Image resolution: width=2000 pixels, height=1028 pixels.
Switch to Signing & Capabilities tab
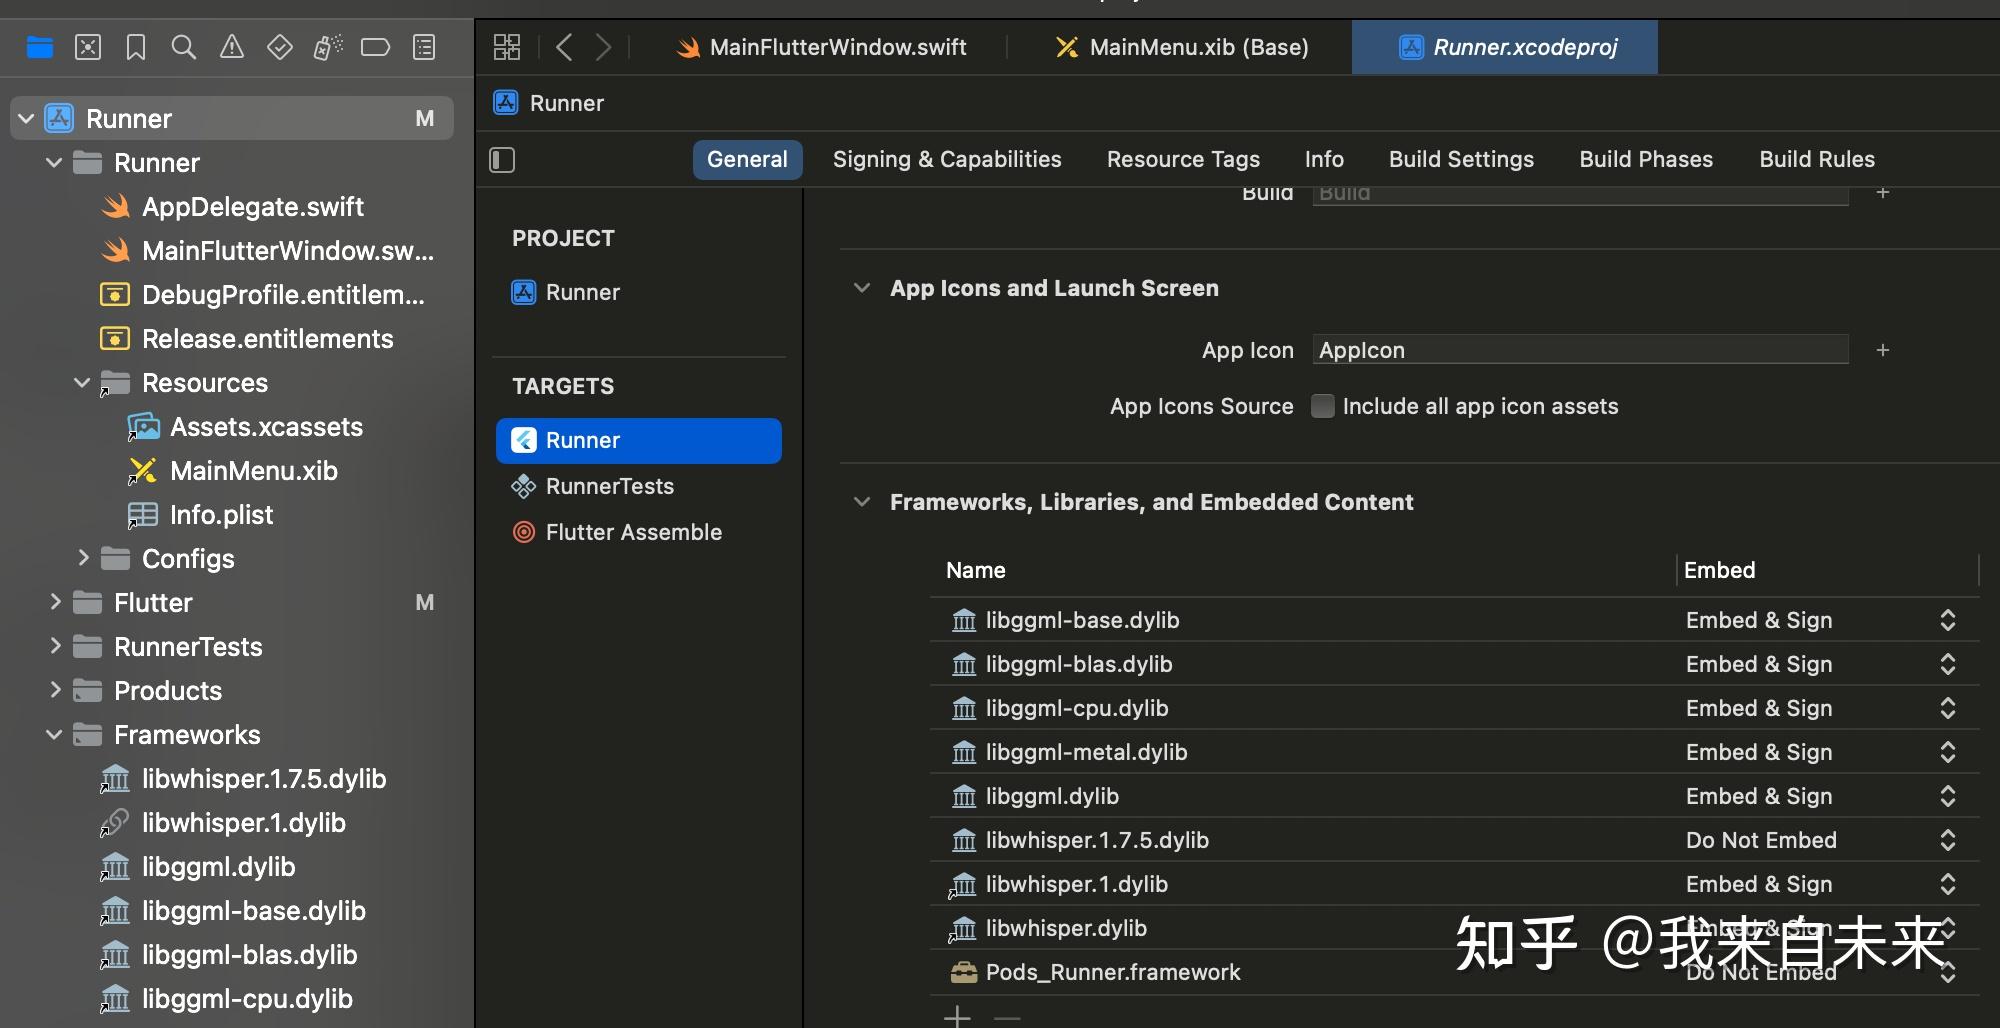coord(946,160)
